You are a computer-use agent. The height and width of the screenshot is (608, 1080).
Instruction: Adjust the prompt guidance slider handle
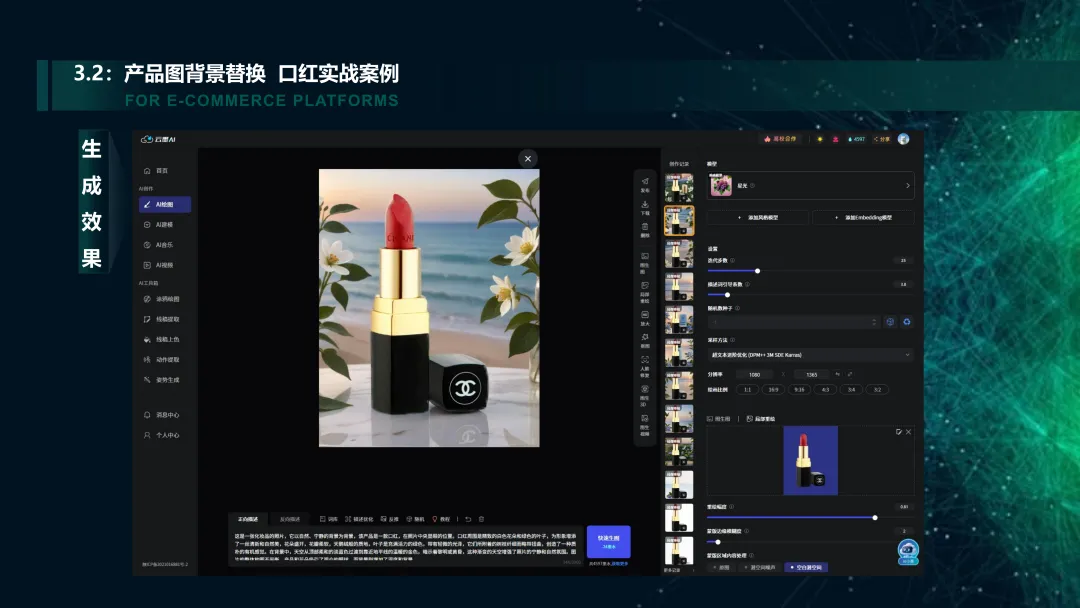tap(727, 295)
